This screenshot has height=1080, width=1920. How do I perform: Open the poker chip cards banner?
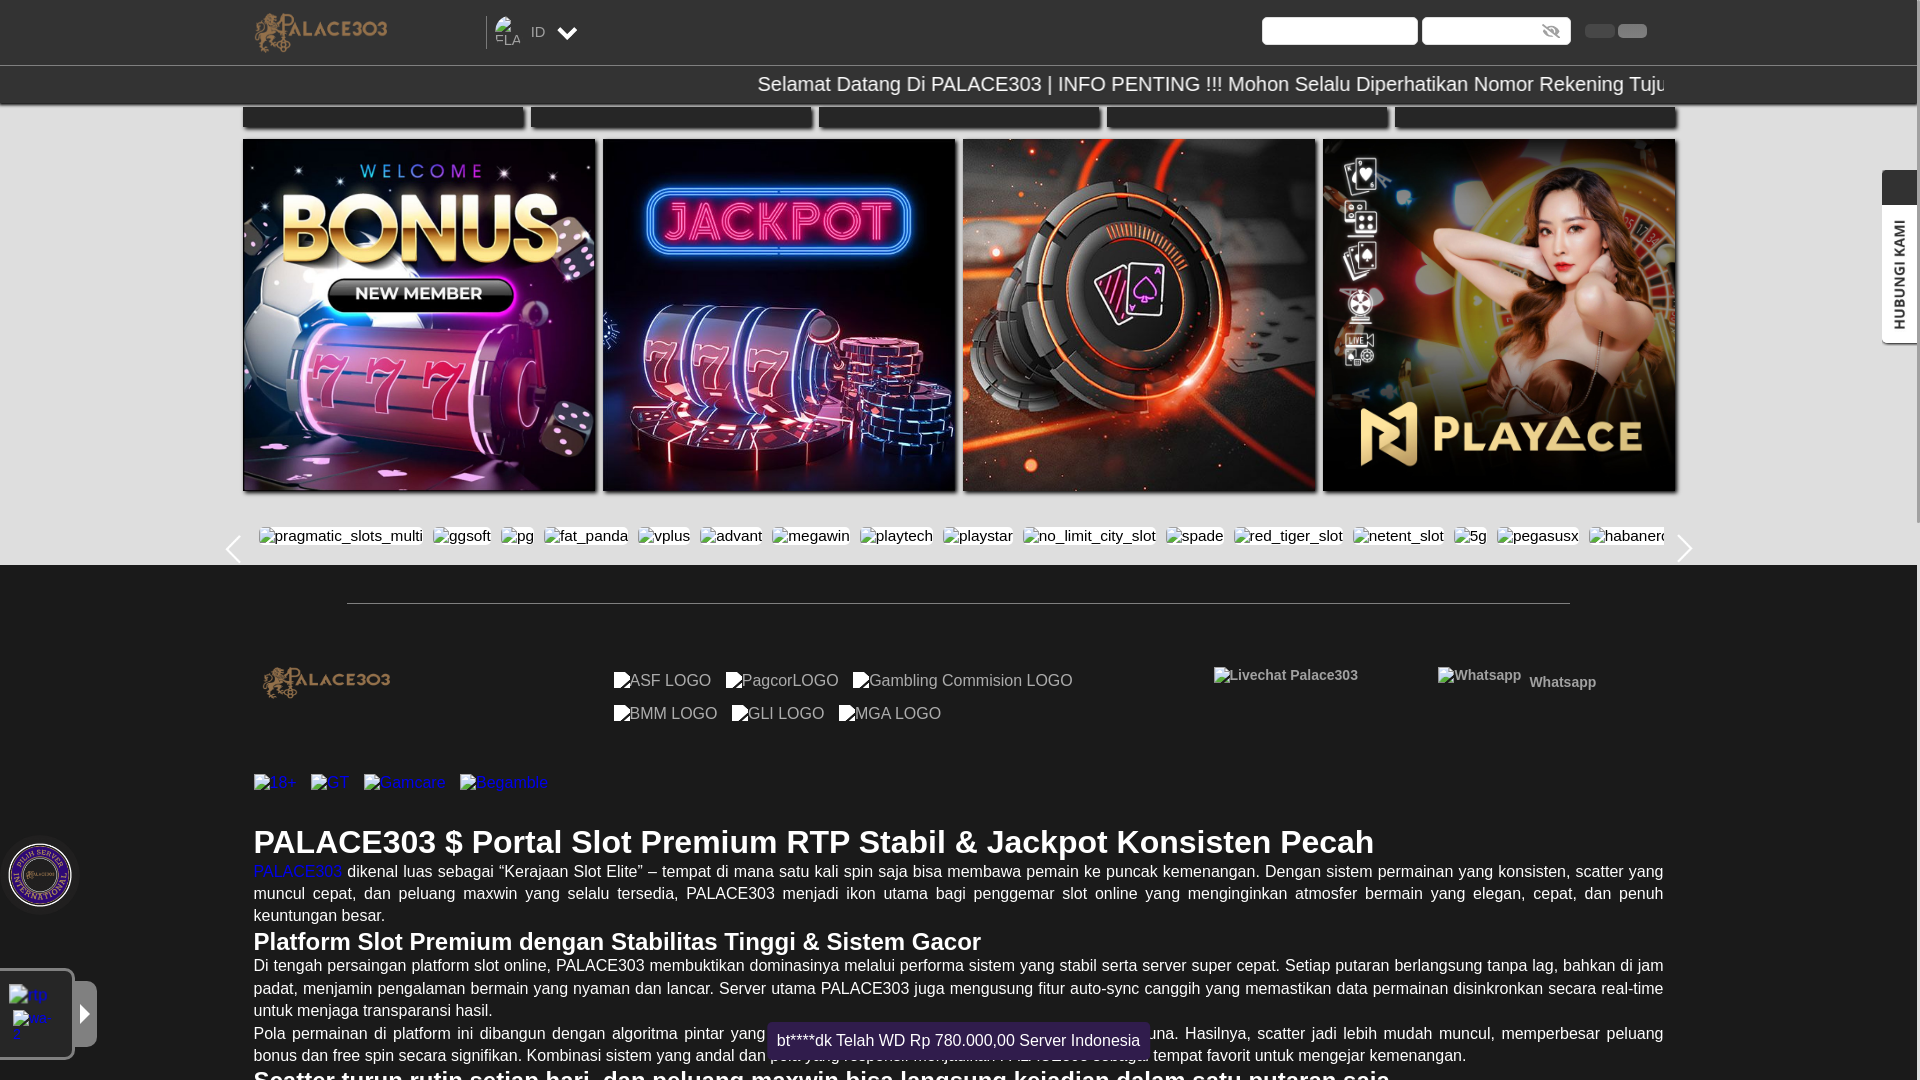[x=1139, y=315]
